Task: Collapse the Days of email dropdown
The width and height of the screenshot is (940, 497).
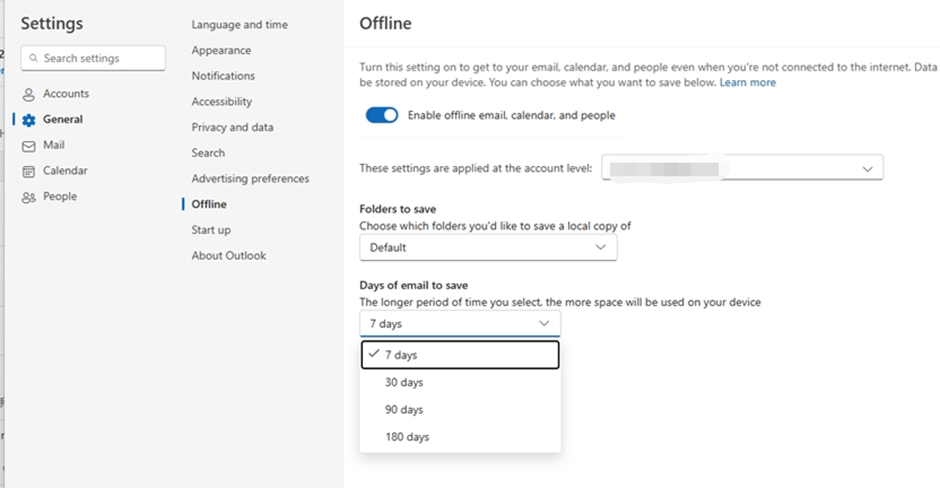Action: click(x=460, y=324)
